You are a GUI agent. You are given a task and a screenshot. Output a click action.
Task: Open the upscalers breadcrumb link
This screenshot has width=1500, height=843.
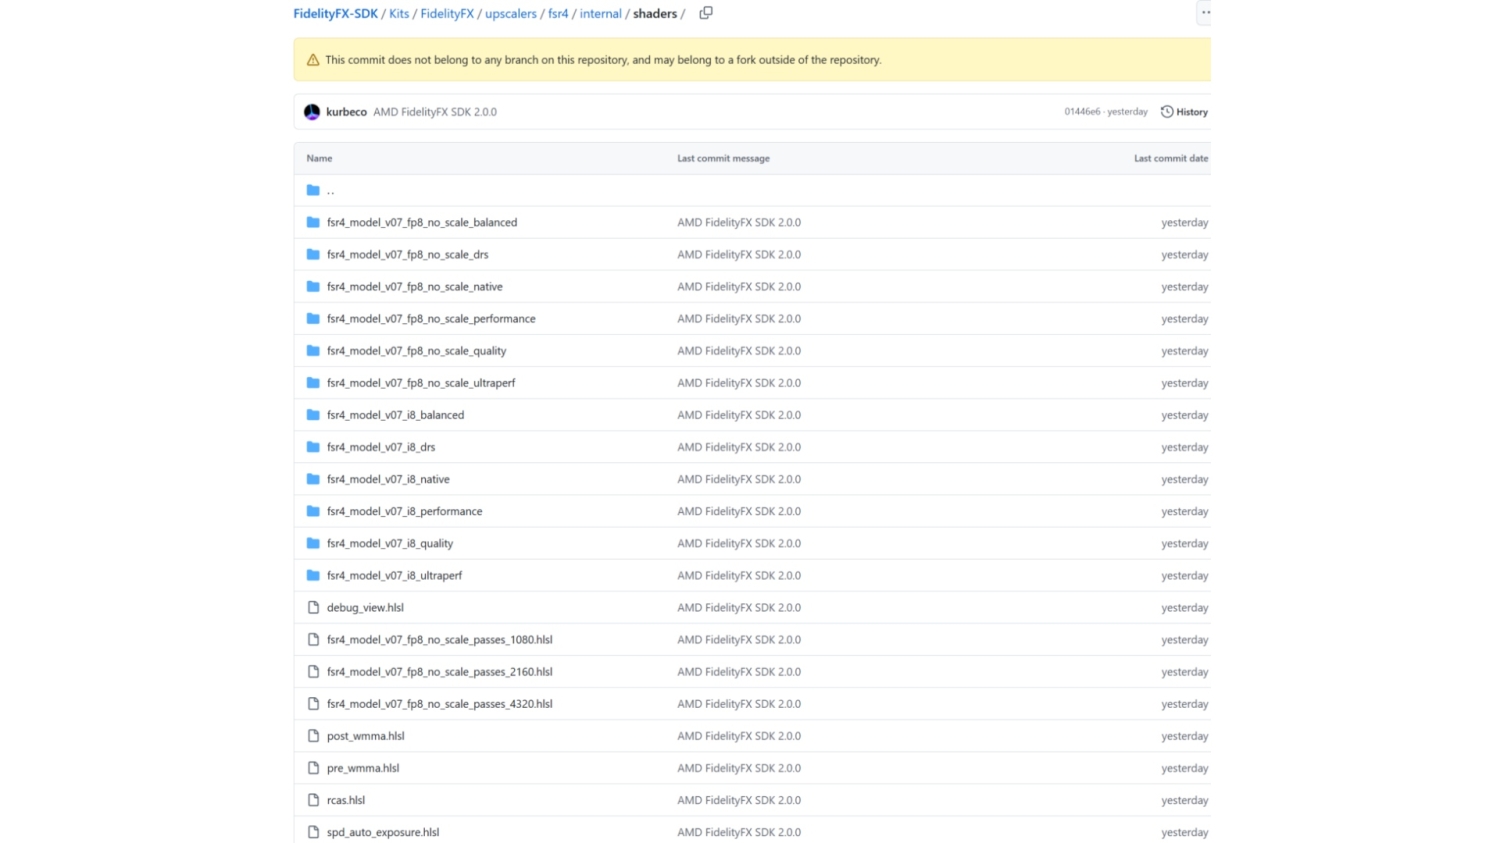511,13
